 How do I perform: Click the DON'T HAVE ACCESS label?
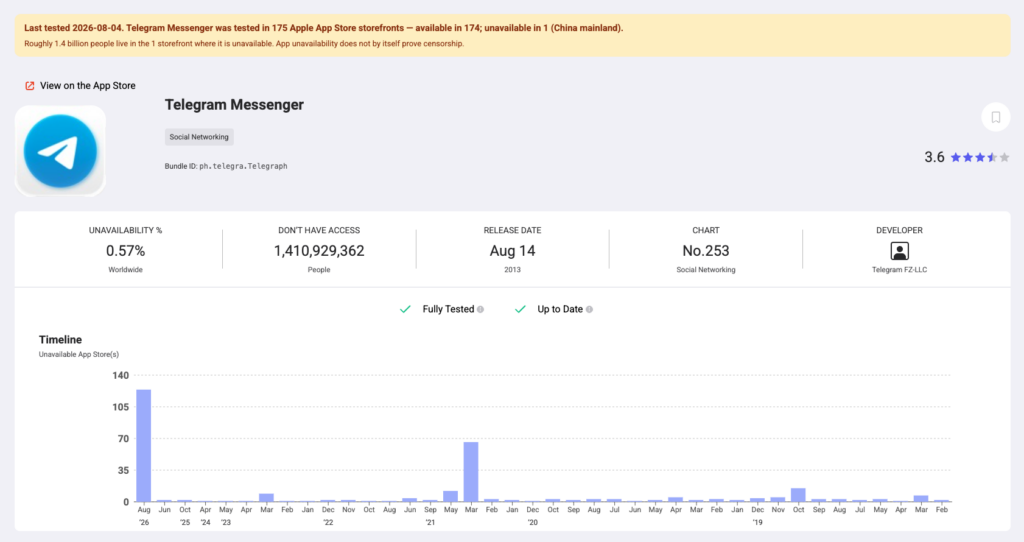tap(319, 231)
